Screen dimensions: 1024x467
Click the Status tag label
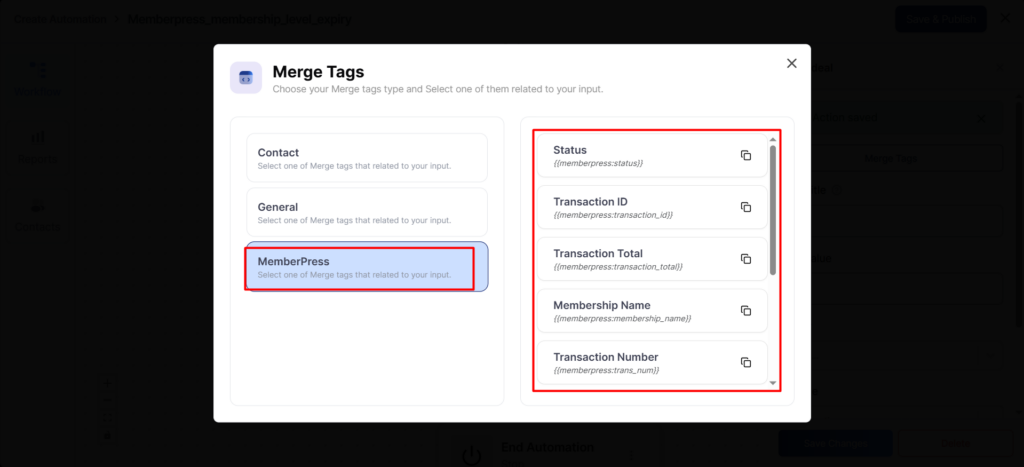click(x=570, y=150)
